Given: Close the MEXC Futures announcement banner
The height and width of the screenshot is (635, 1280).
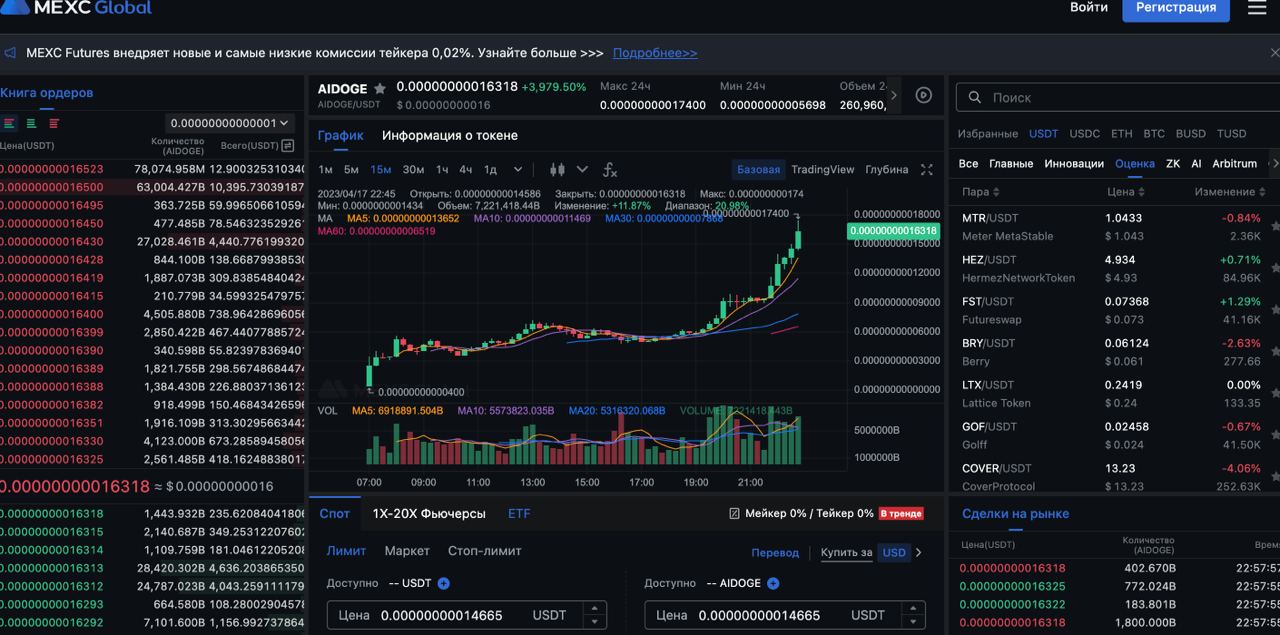Looking at the screenshot, I should tap(1274, 53).
